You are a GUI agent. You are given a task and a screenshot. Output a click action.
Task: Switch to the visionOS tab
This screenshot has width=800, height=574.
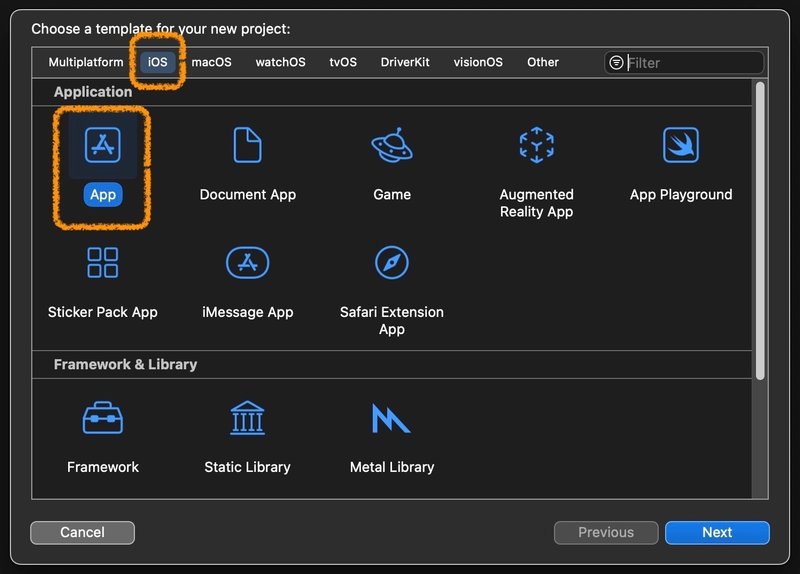(478, 62)
